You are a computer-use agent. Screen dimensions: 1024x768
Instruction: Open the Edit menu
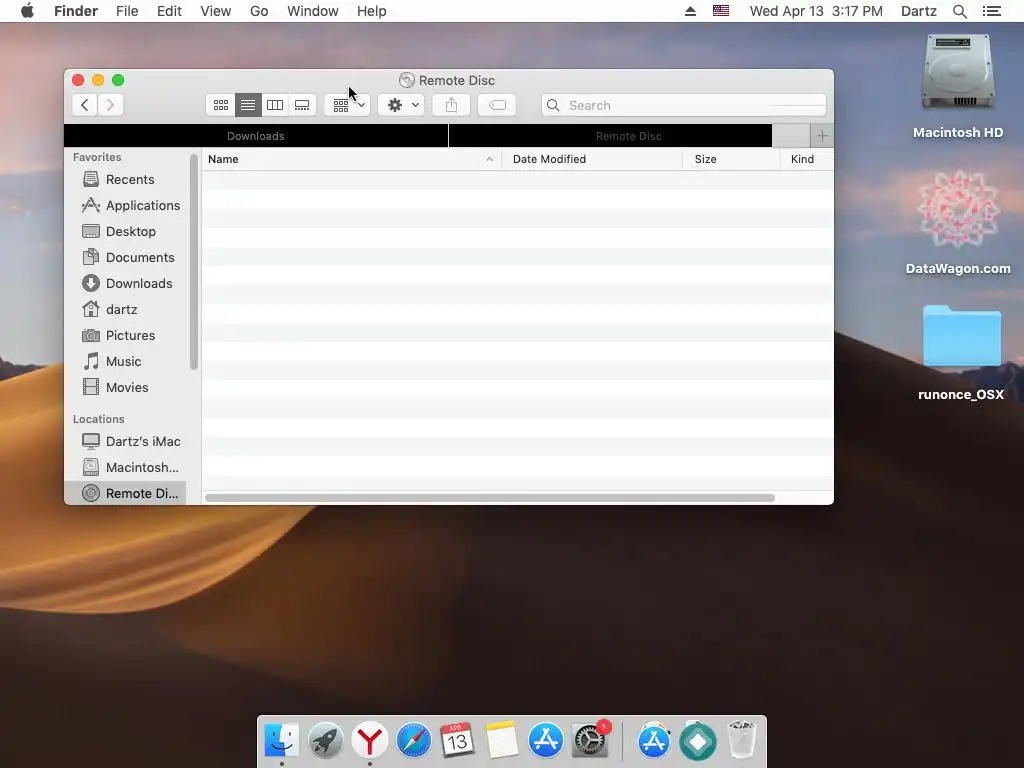(169, 11)
